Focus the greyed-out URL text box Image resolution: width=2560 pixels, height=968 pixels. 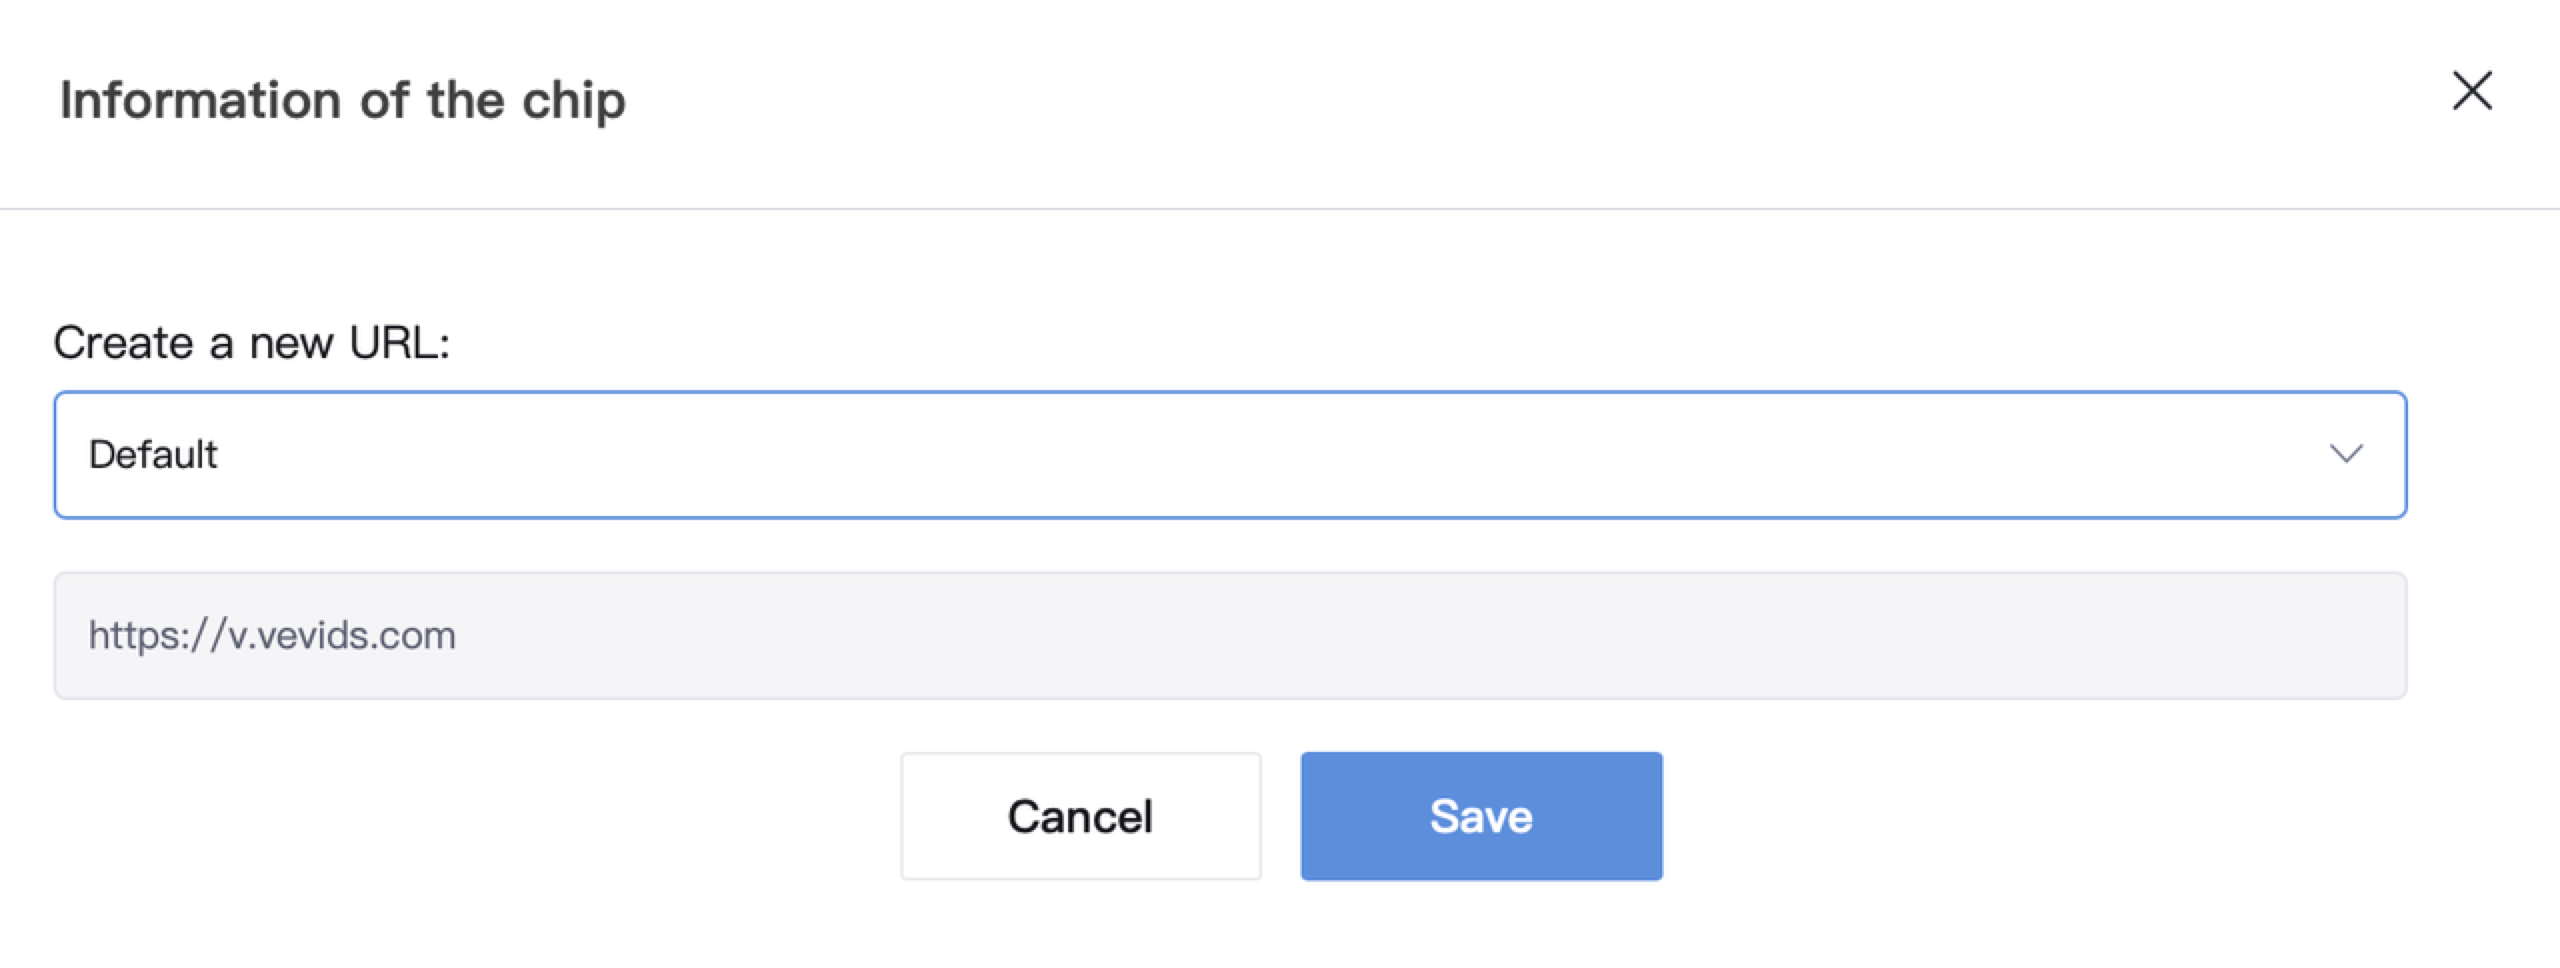1230,636
